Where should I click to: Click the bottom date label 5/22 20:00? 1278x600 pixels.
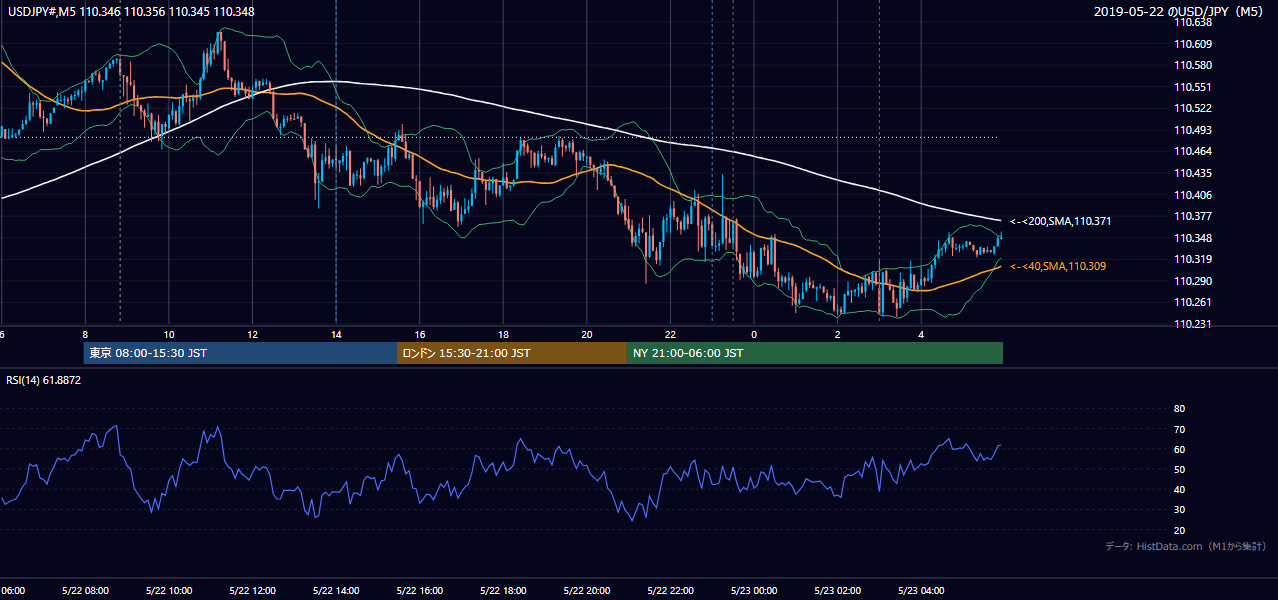click(x=587, y=591)
